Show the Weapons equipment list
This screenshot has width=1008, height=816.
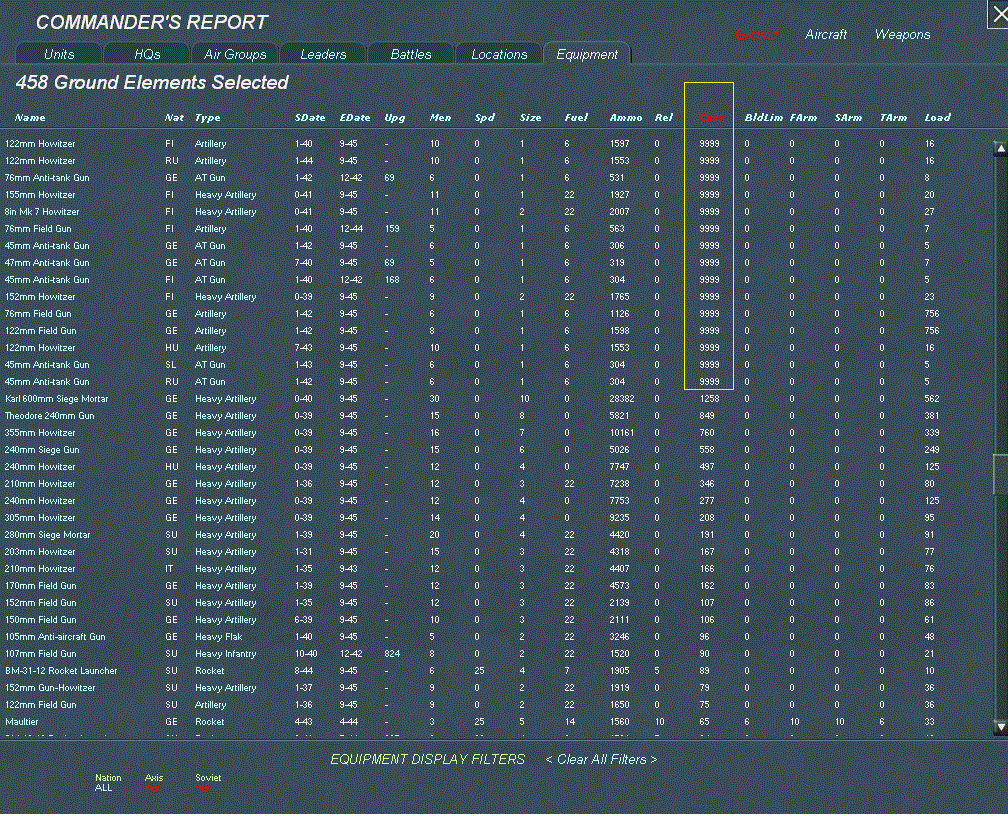click(x=903, y=35)
